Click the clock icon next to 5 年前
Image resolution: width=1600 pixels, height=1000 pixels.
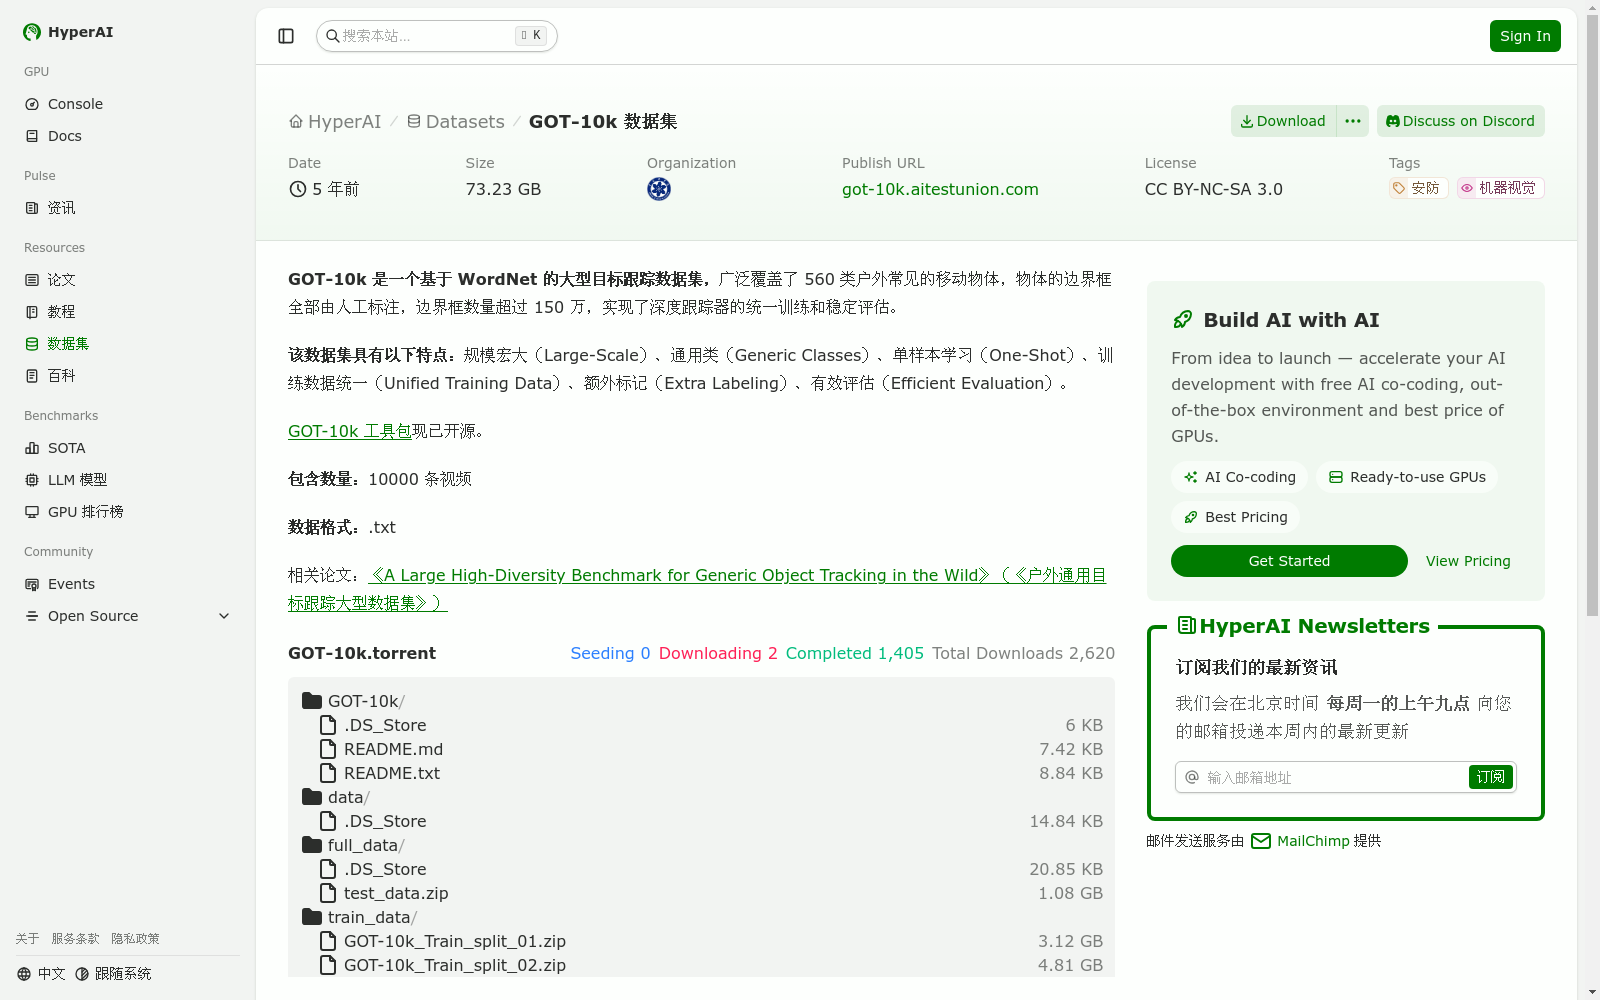click(x=297, y=189)
